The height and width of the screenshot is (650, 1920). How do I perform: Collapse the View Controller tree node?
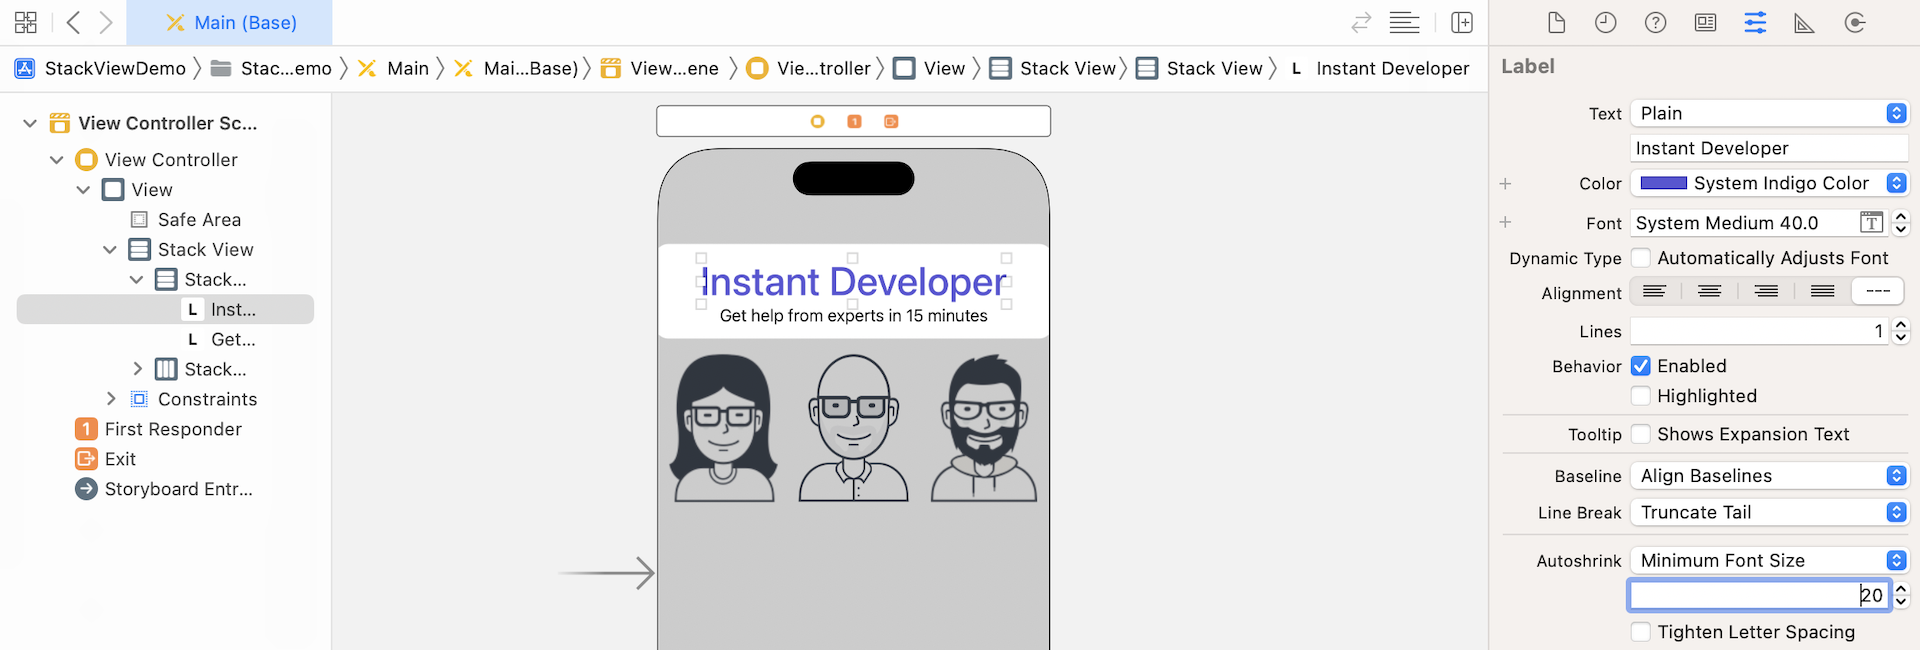tap(57, 160)
